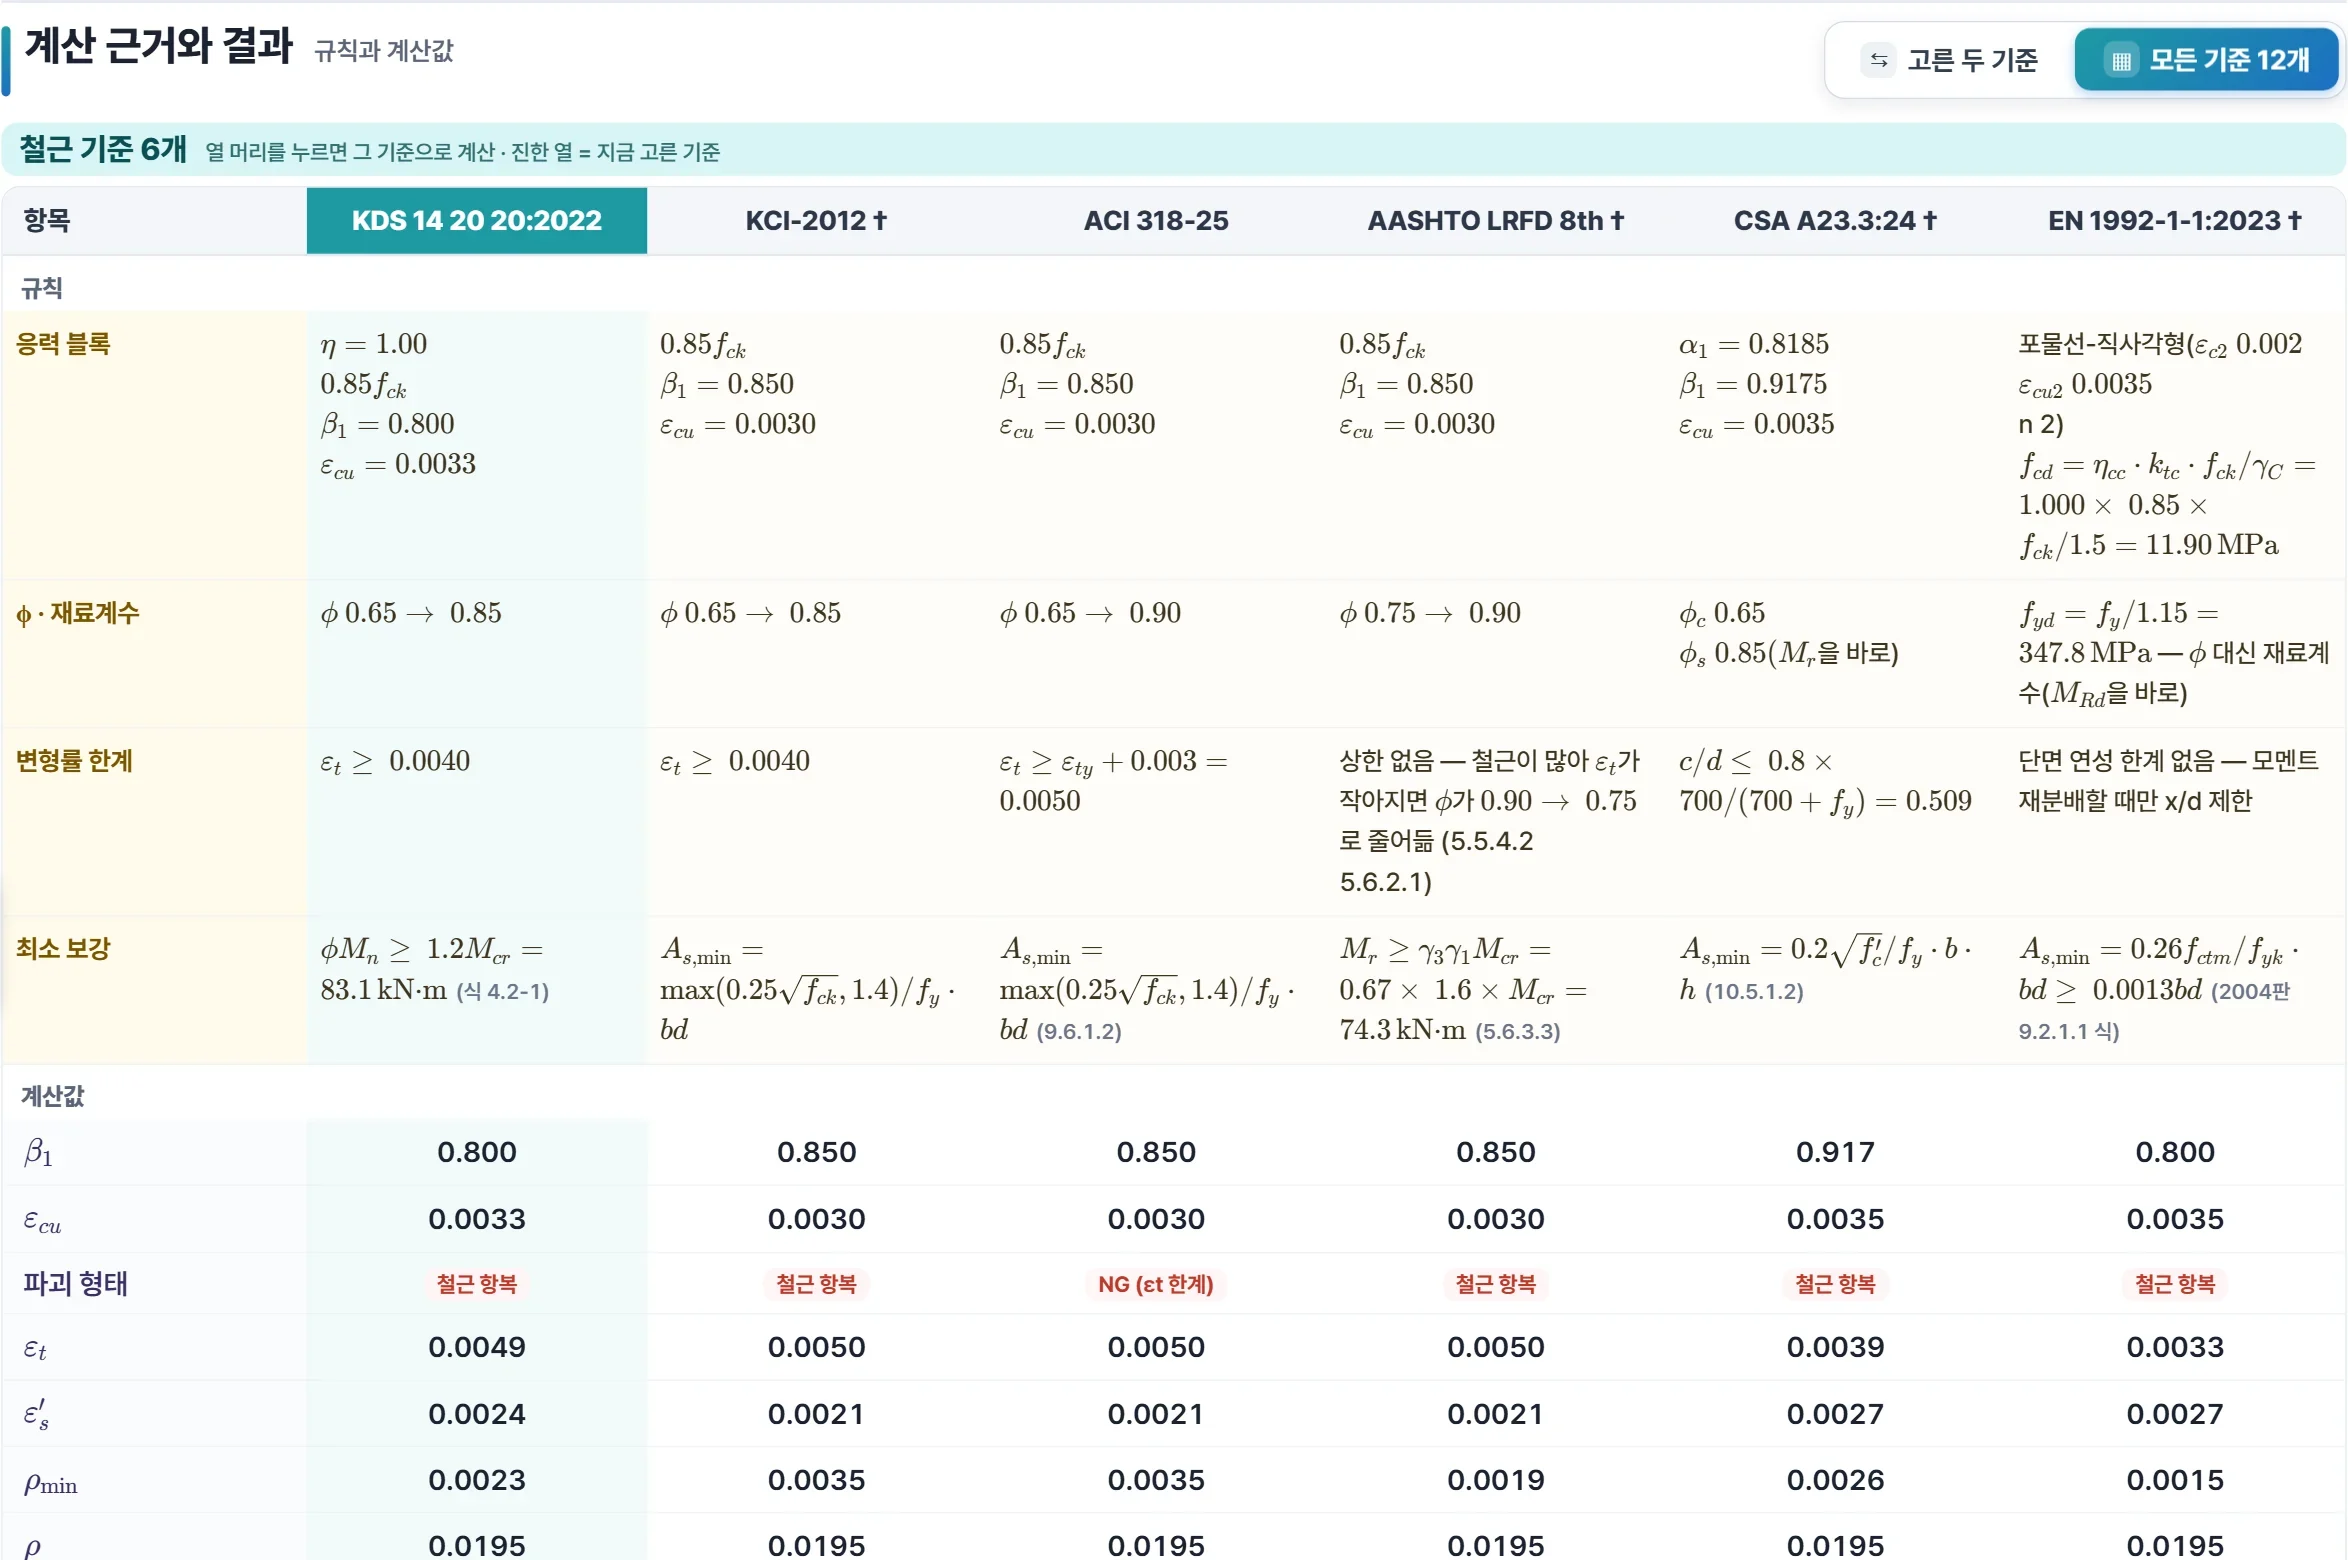Screen dimensions: 2348x1560
Task: Click the (10.5.1.2) reference in CSA column
Action: (1754, 992)
